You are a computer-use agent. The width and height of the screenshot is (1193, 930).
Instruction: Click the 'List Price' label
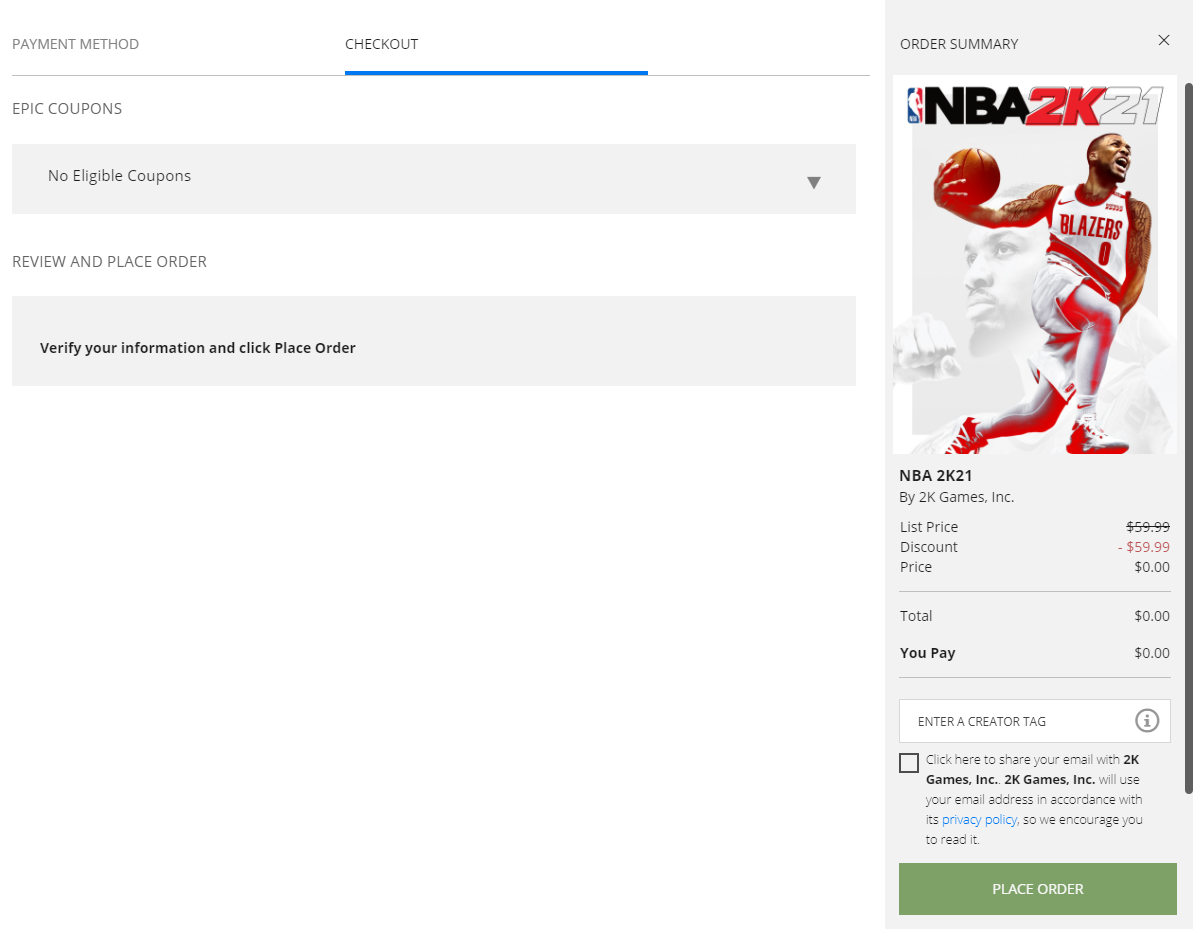928,527
